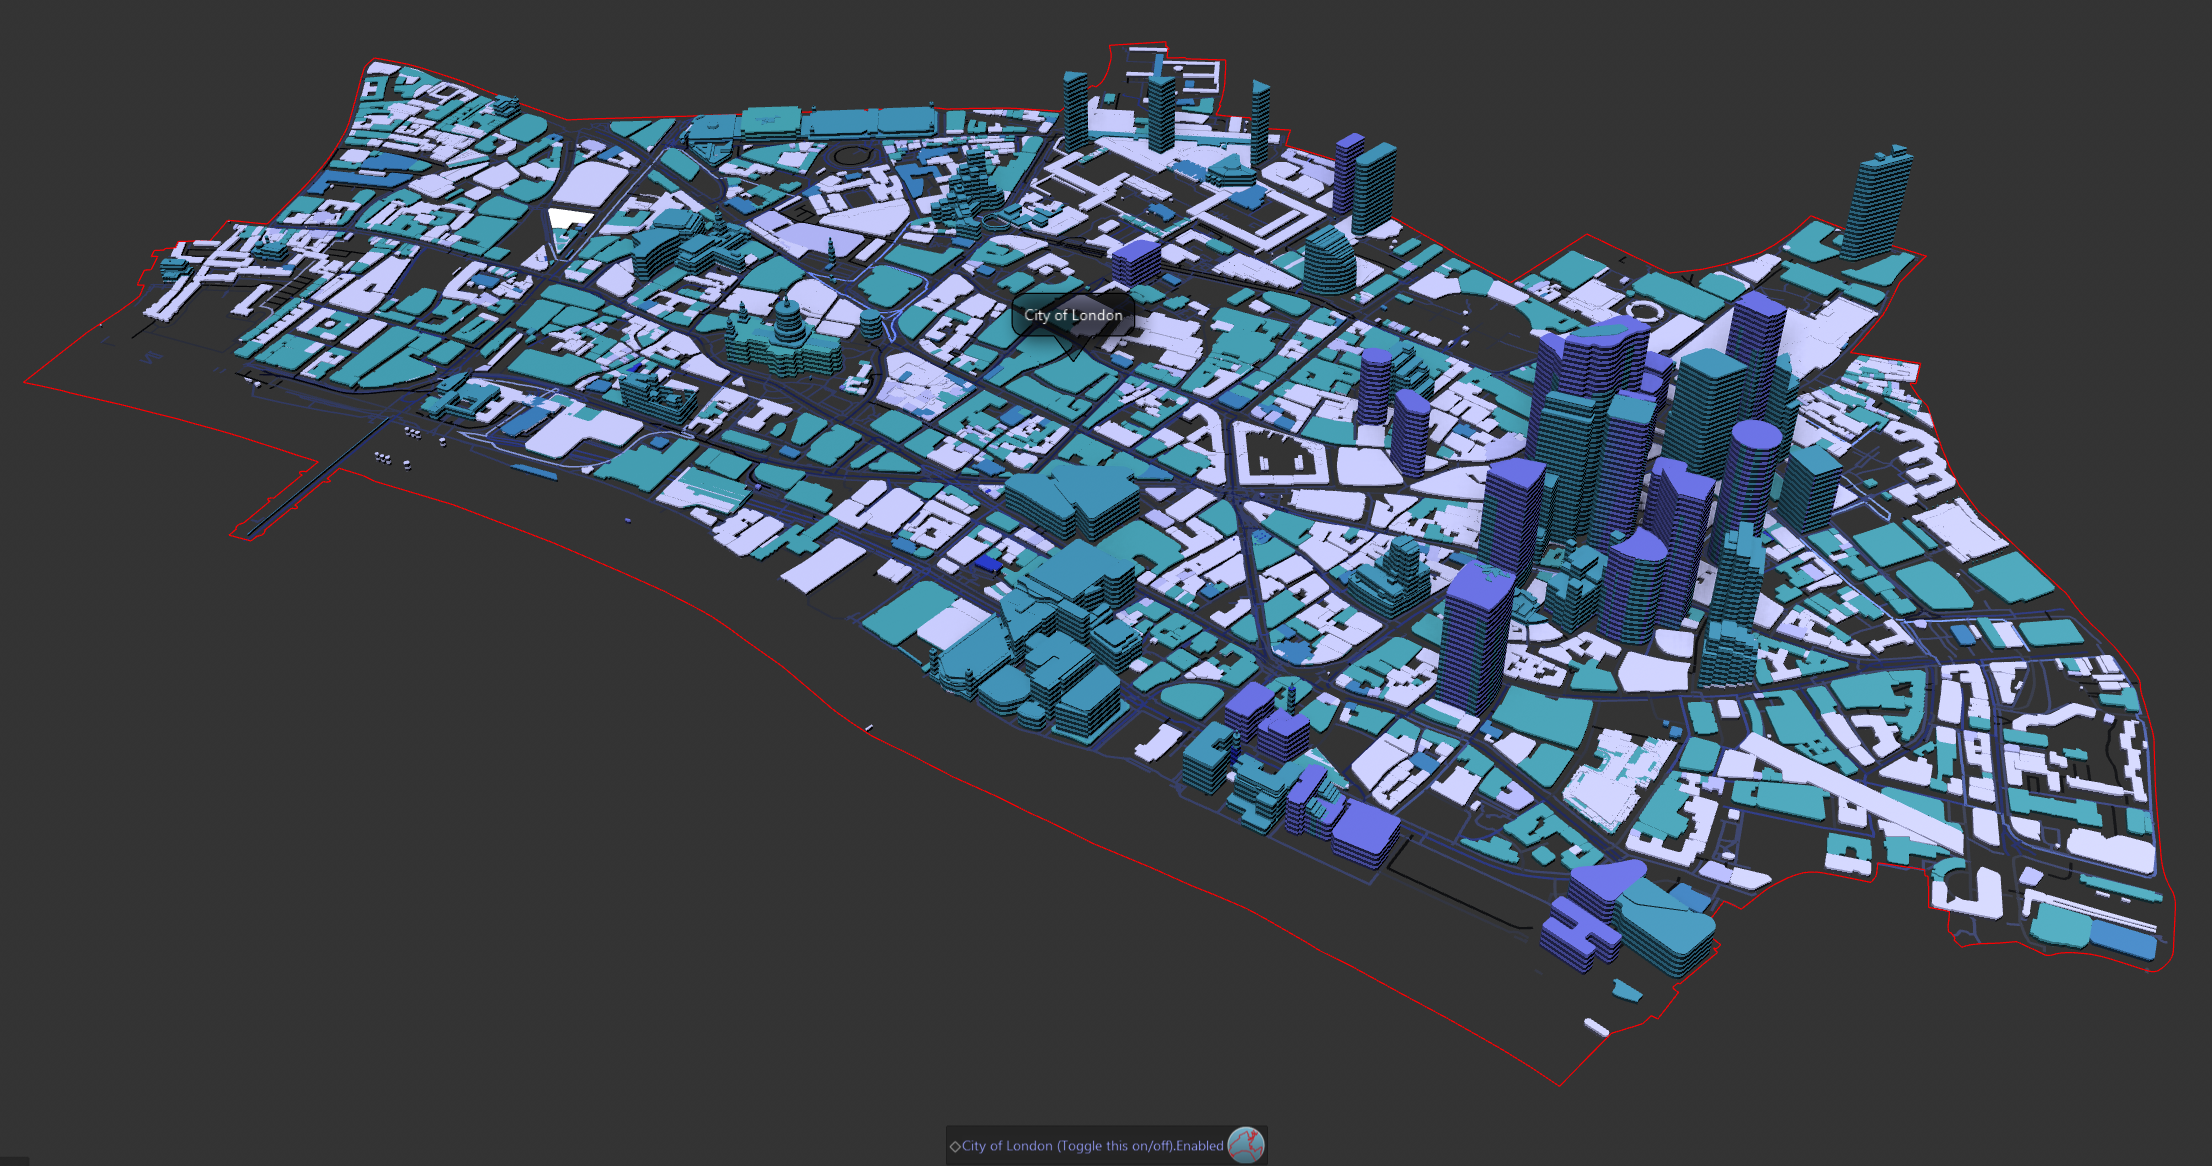Click the small white boat shape on the river
The width and height of the screenshot is (2212, 1166).
click(x=1596, y=1027)
